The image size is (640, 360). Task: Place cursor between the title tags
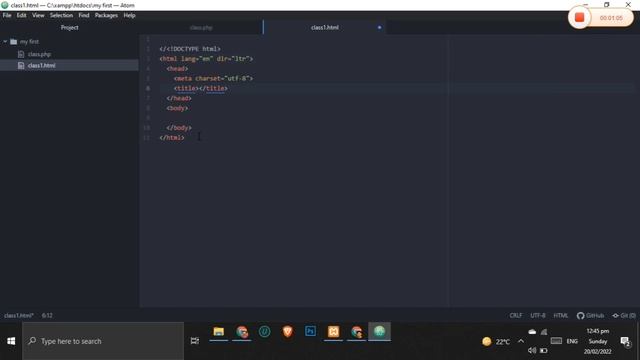198,88
